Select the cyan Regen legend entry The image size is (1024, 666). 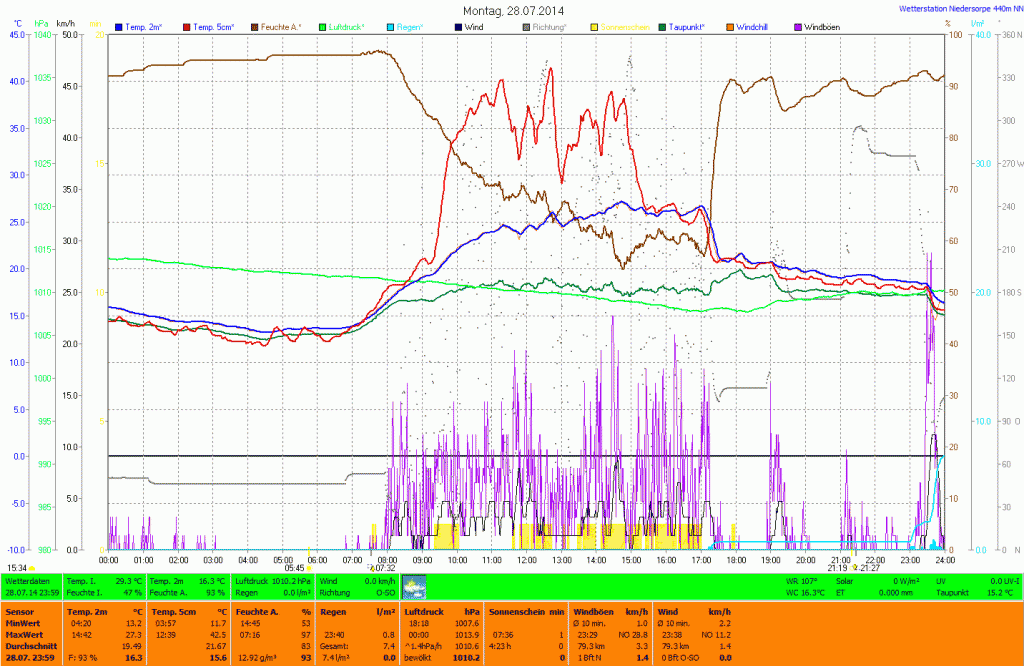[408, 27]
